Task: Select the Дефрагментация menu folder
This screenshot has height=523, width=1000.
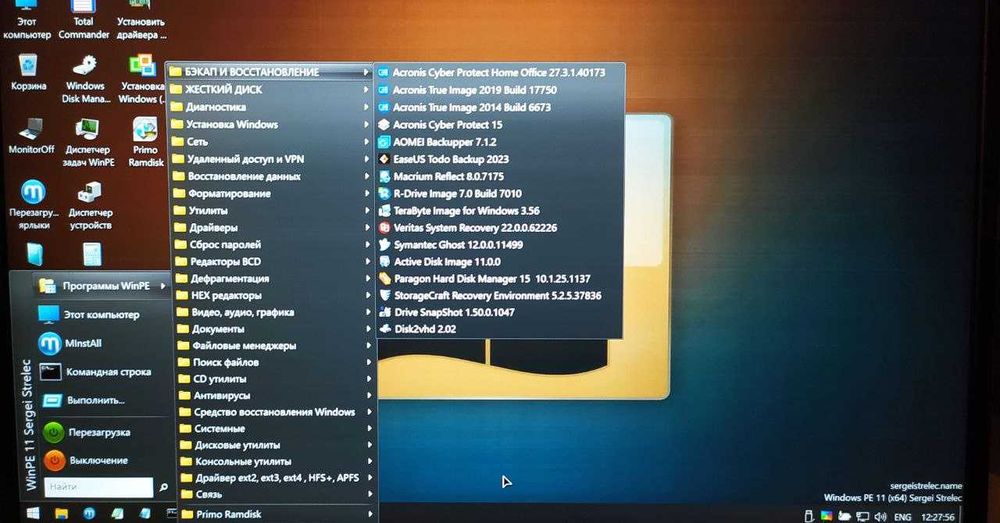Action: (273, 279)
